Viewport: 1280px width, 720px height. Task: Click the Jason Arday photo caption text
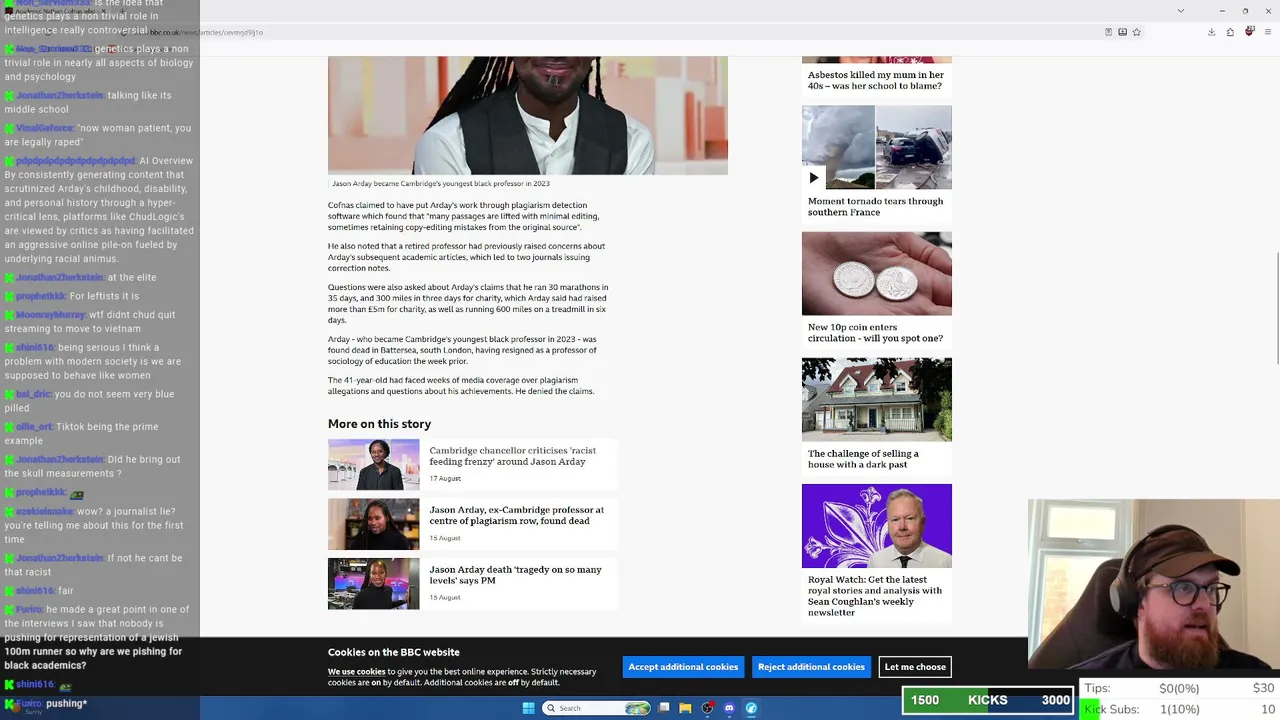tap(441, 184)
